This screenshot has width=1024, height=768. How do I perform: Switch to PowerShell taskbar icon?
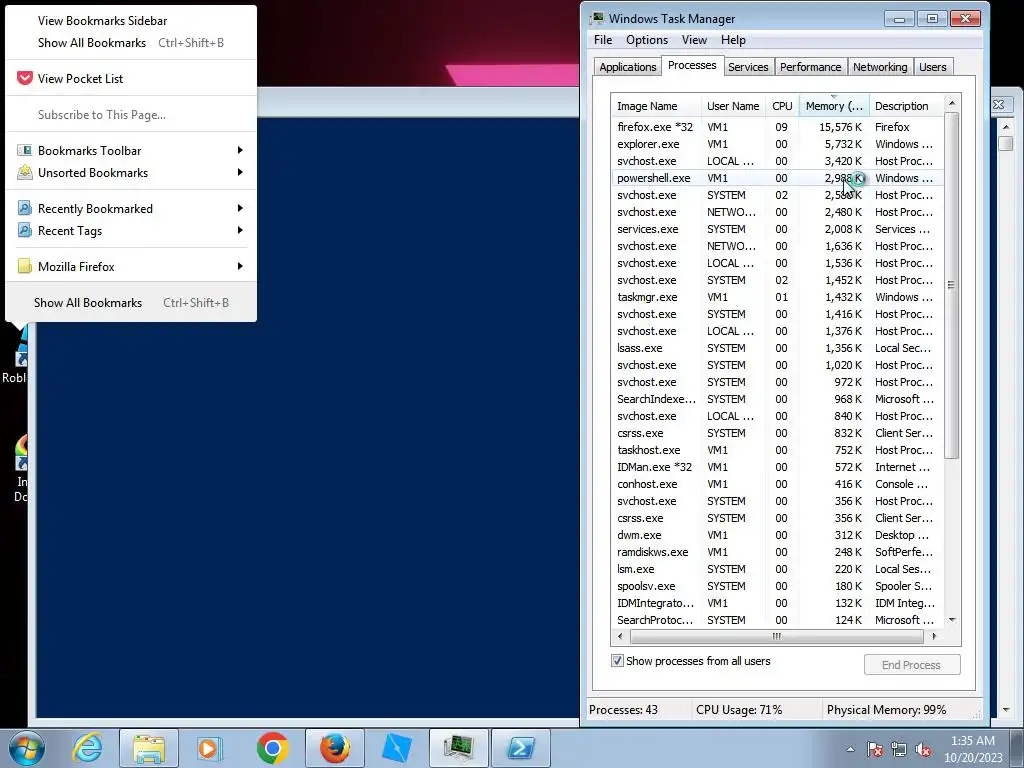tap(520, 748)
